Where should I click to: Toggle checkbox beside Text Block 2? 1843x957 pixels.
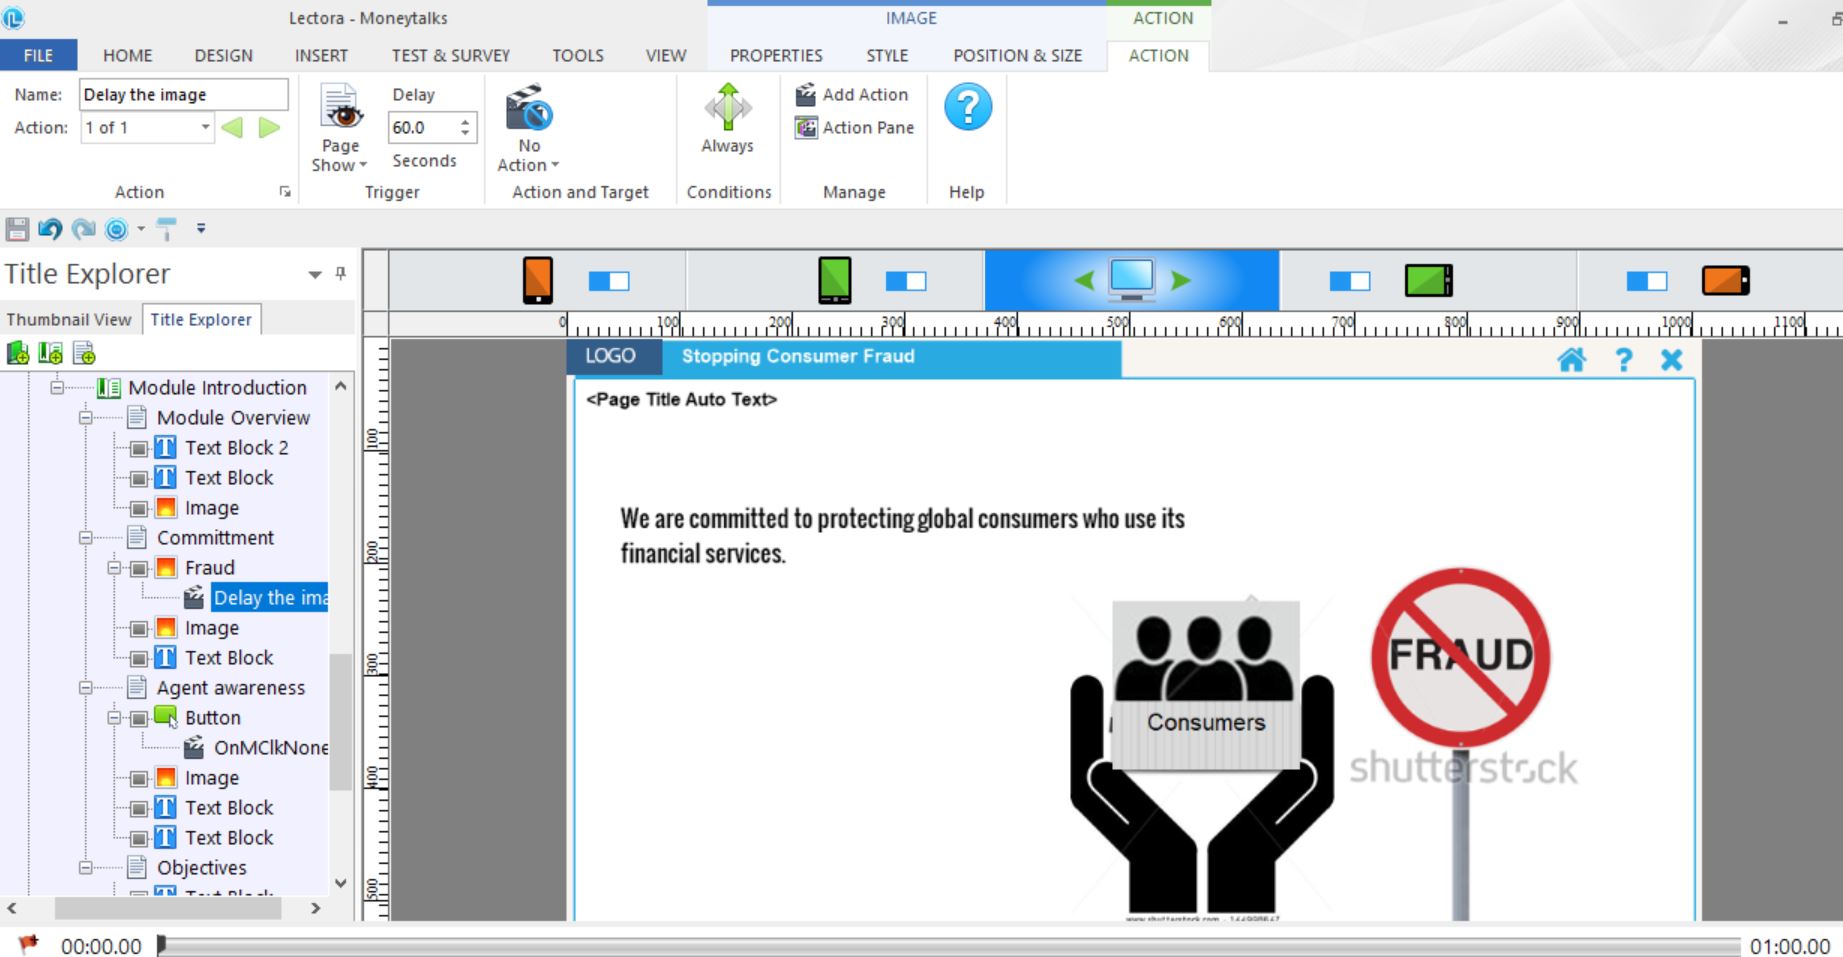click(140, 448)
